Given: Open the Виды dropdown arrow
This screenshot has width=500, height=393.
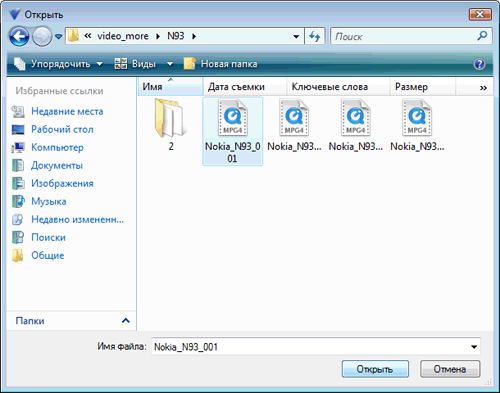Looking at the screenshot, I should (x=170, y=64).
